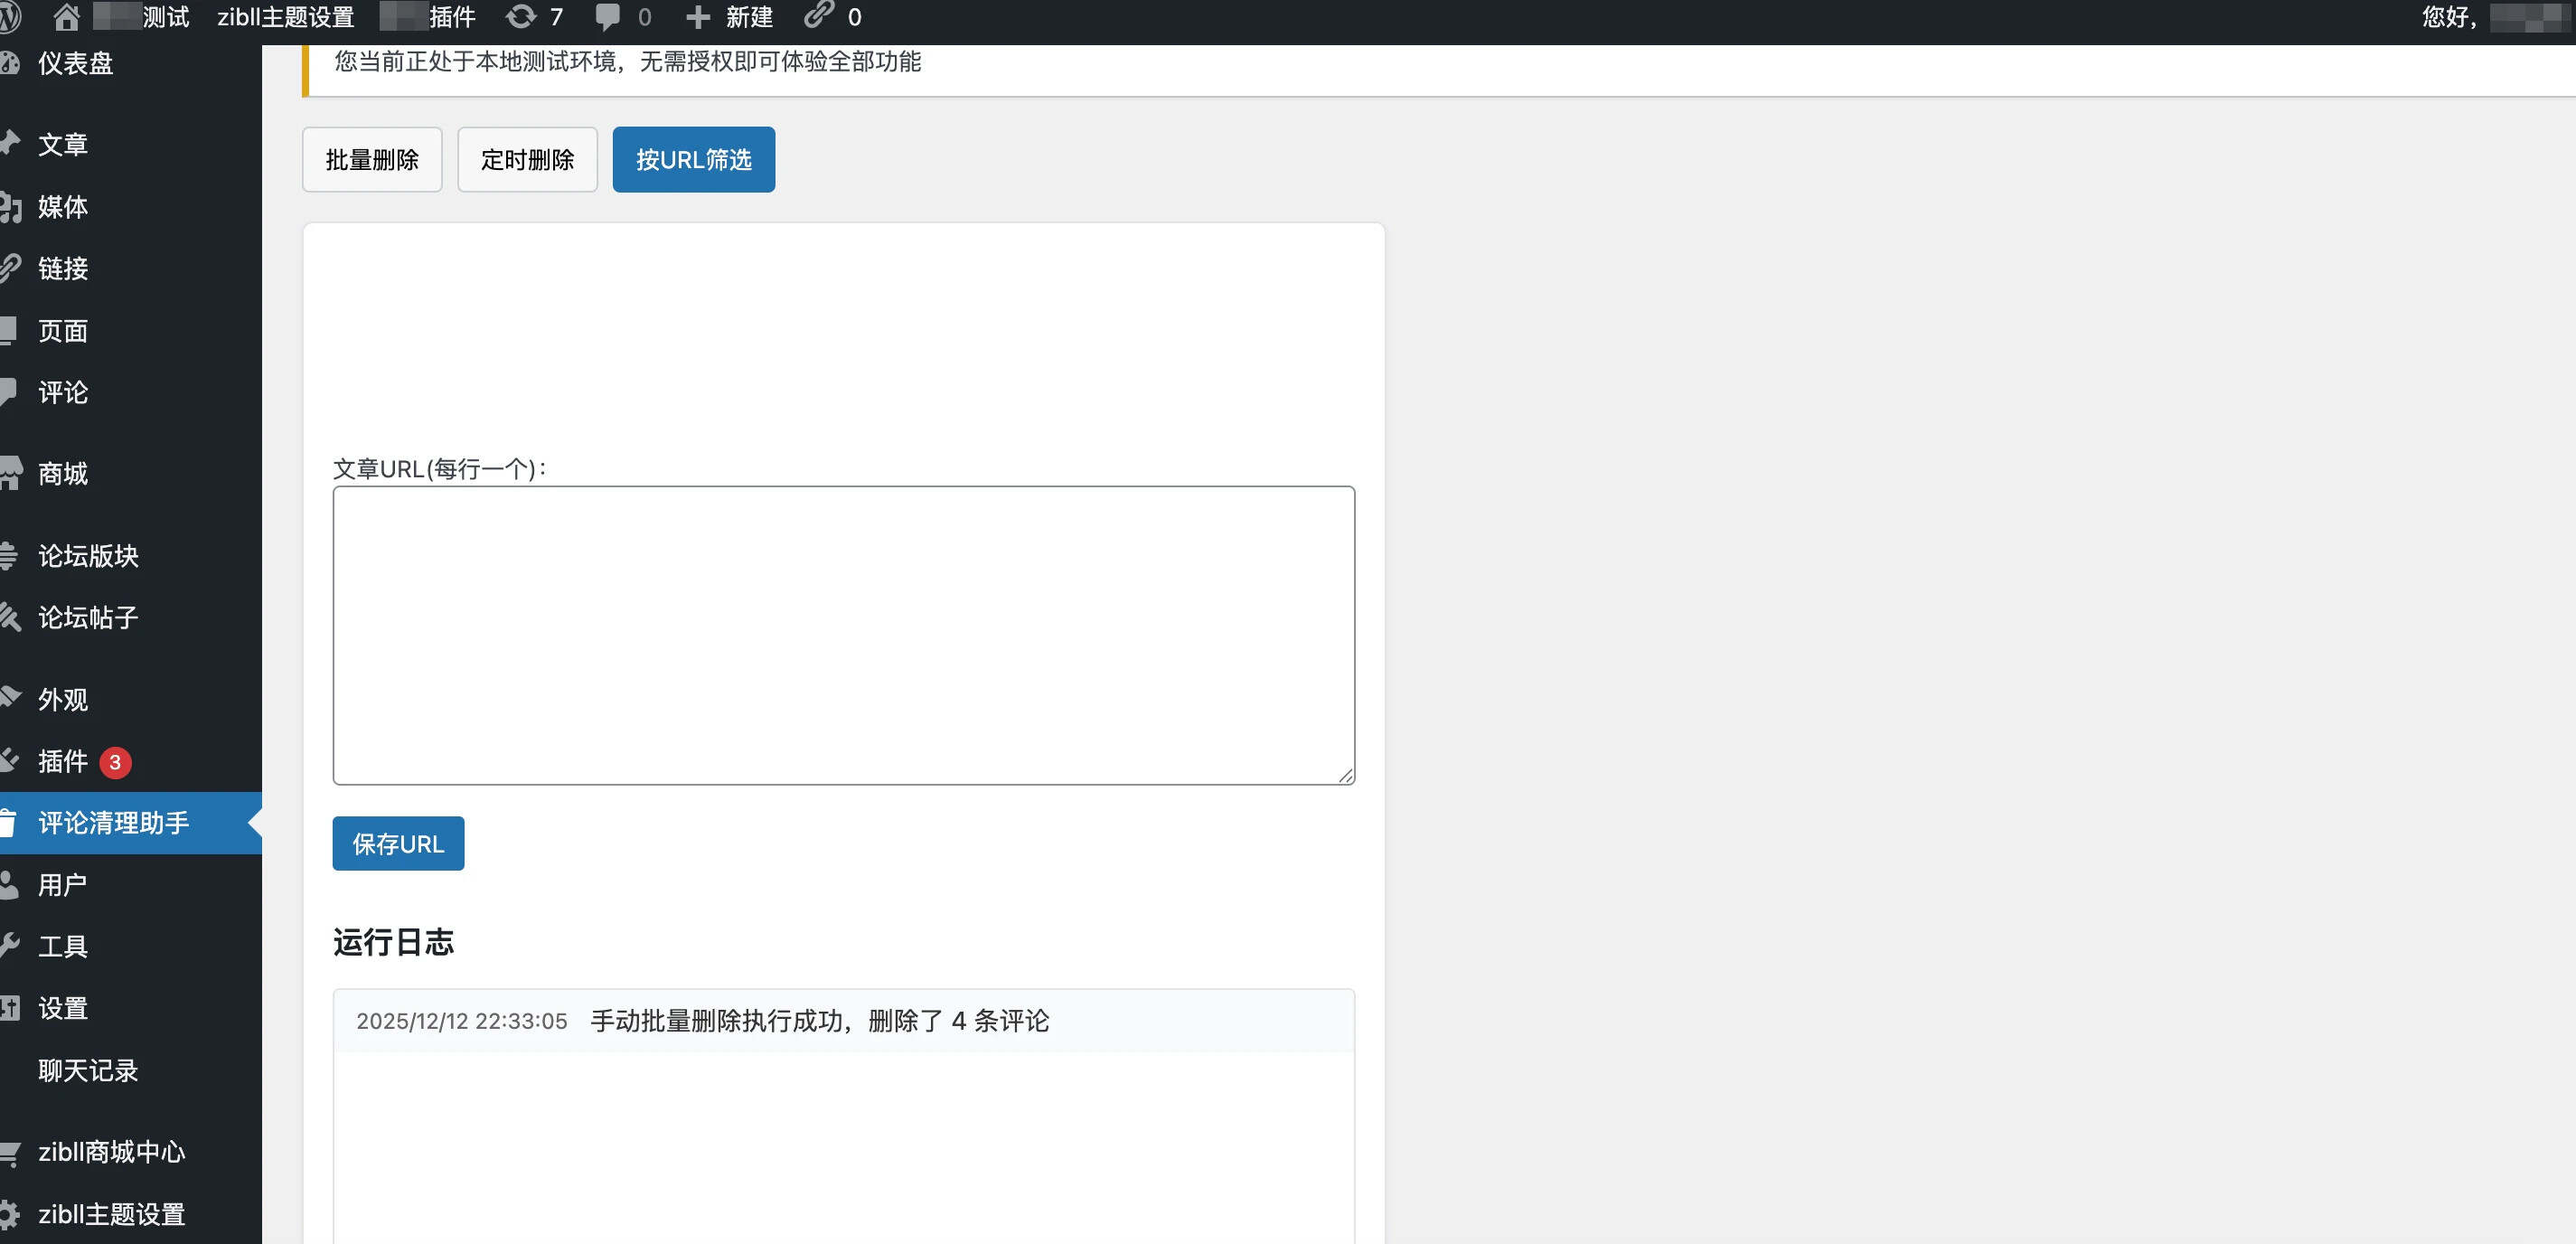Go to 评论 in sidebar
The height and width of the screenshot is (1244, 2576).
tap(64, 392)
